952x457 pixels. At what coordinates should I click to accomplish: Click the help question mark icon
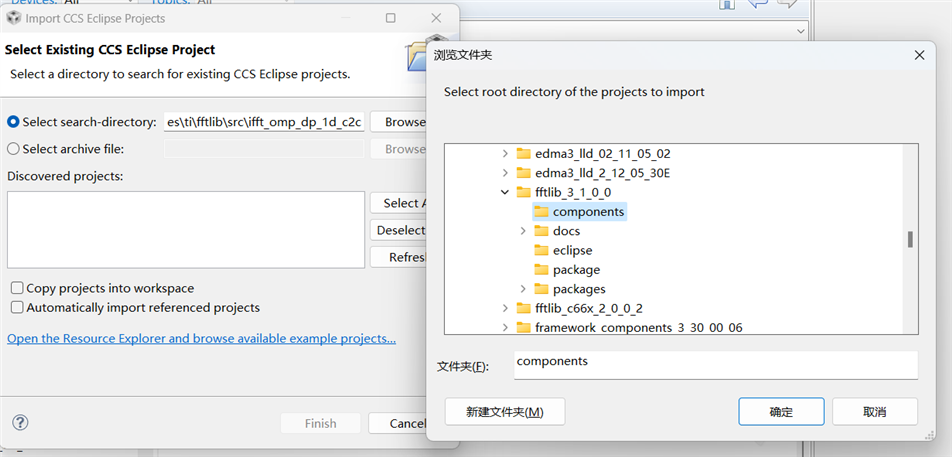pos(21,423)
